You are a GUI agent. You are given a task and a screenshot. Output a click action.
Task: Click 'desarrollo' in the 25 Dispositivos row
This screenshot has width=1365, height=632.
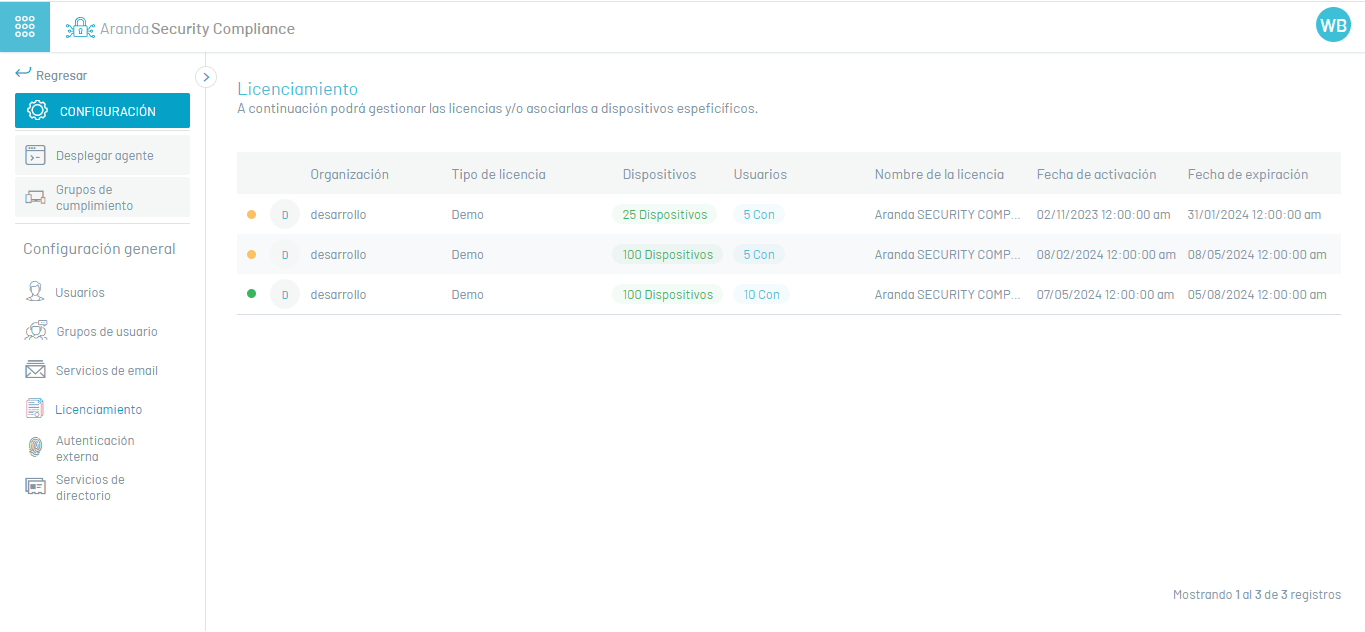[x=338, y=214]
